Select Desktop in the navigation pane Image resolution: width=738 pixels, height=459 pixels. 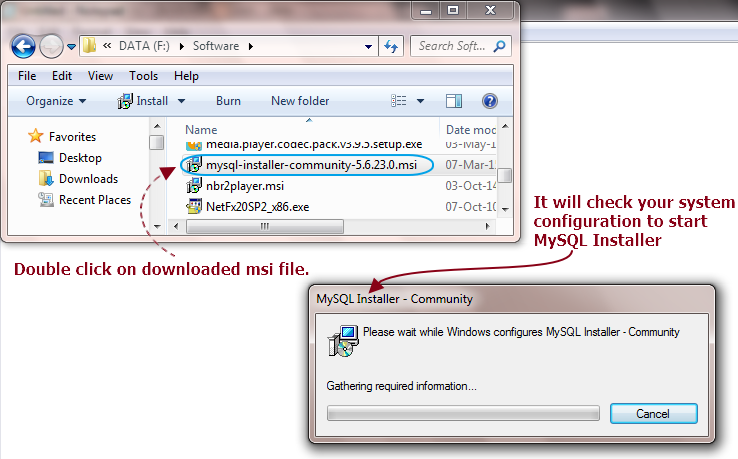tap(80, 158)
